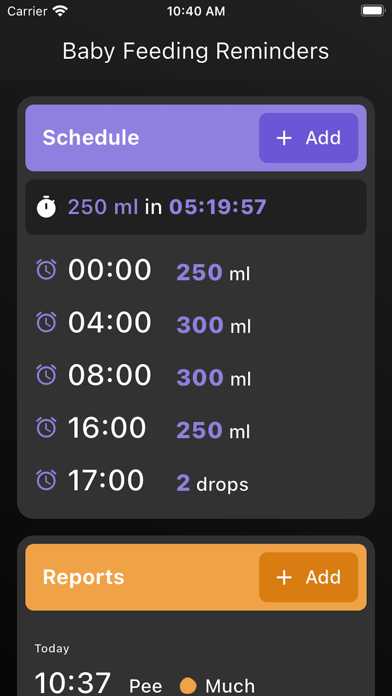Tap the plus icon in Reports Add button
This screenshot has height=696, width=392.
pos(284,577)
